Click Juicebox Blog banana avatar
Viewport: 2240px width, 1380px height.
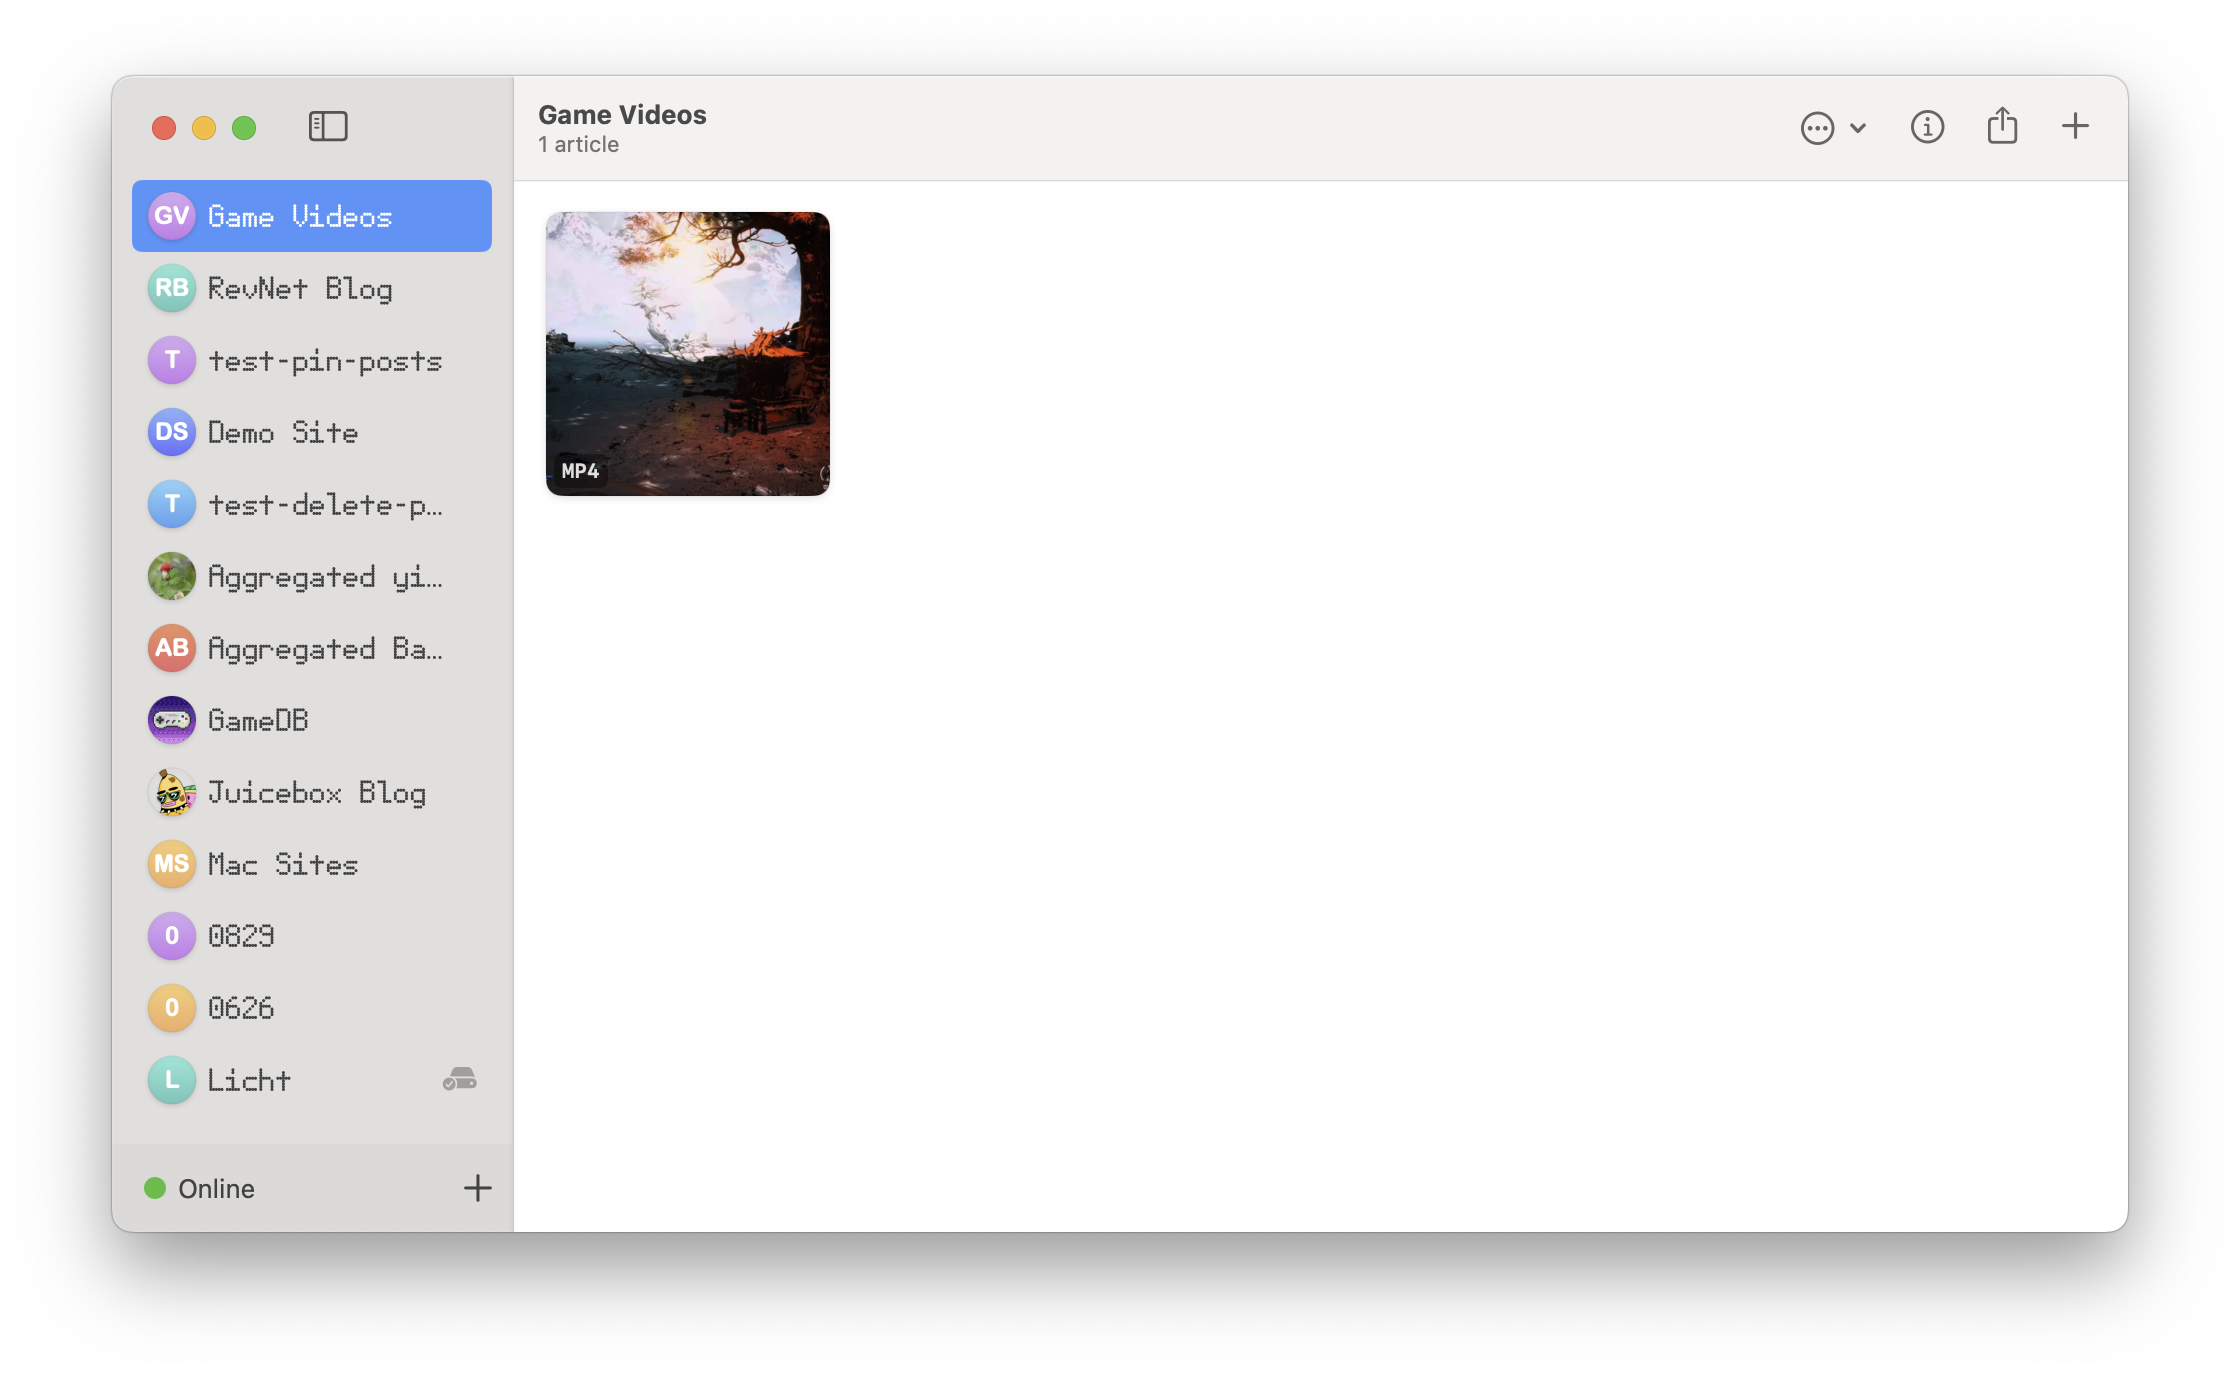pos(172,792)
